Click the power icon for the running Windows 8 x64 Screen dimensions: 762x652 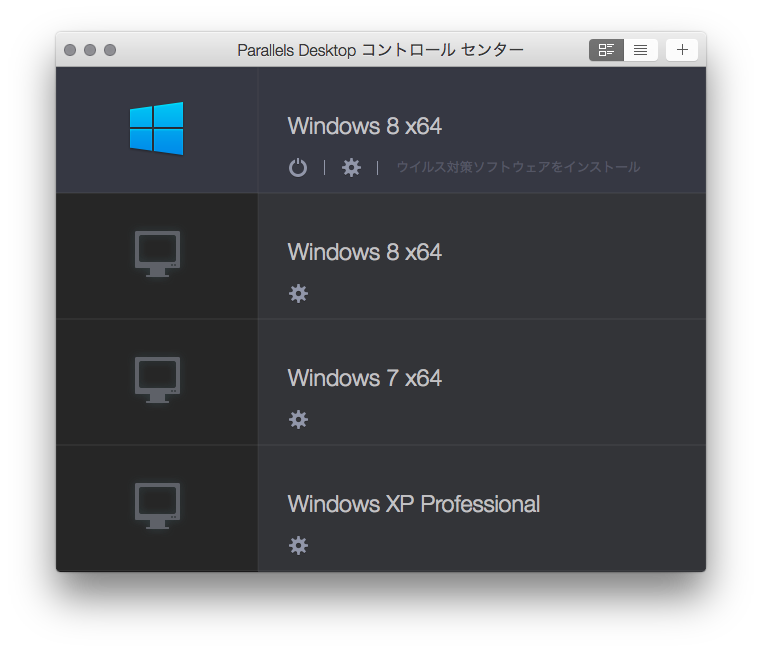(298, 168)
